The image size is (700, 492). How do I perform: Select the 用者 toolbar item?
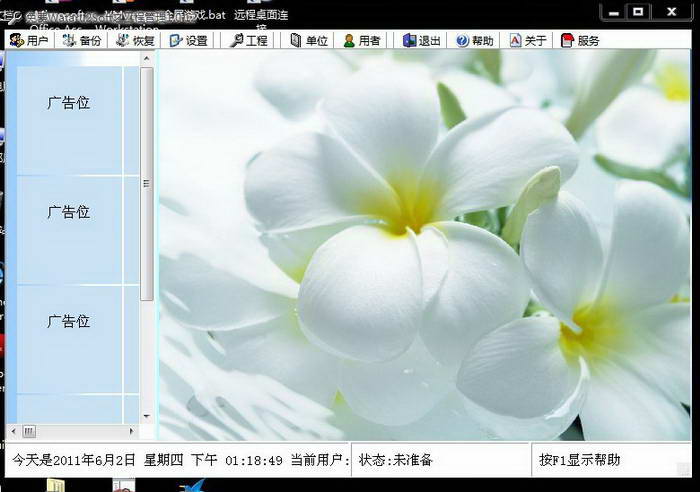point(361,41)
